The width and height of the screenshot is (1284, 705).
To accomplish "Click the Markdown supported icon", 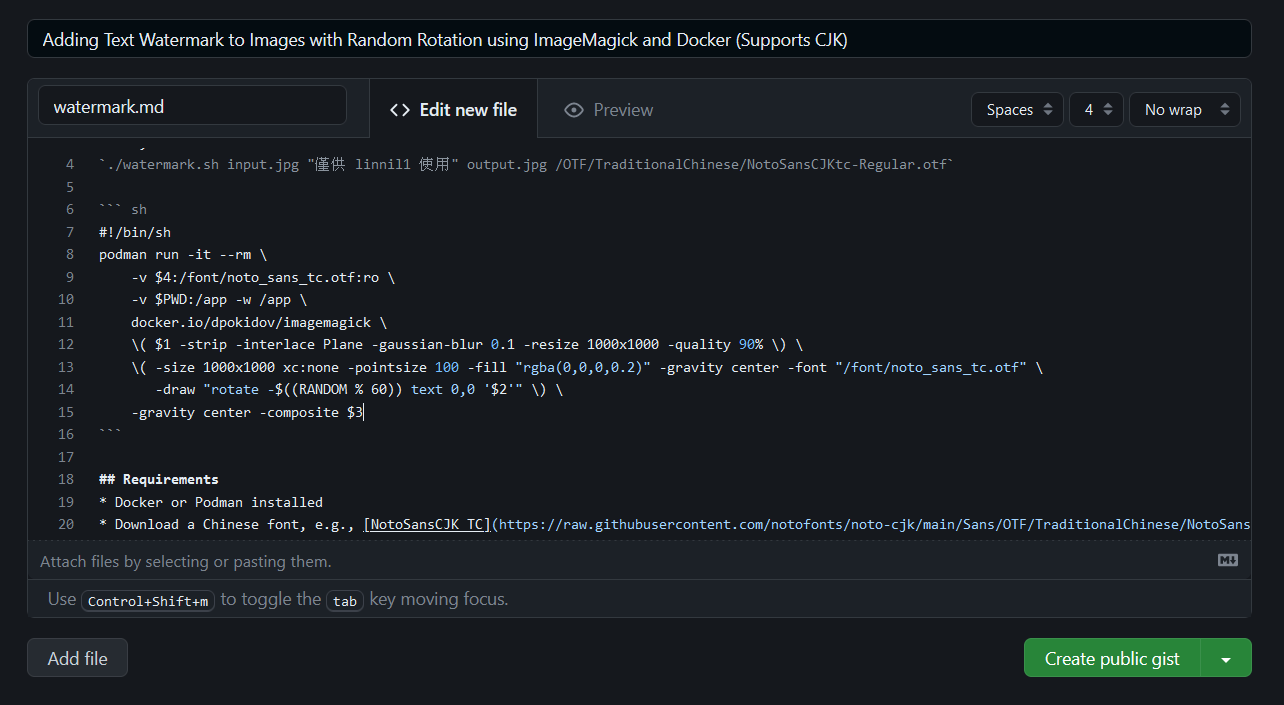I will [1228, 560].
